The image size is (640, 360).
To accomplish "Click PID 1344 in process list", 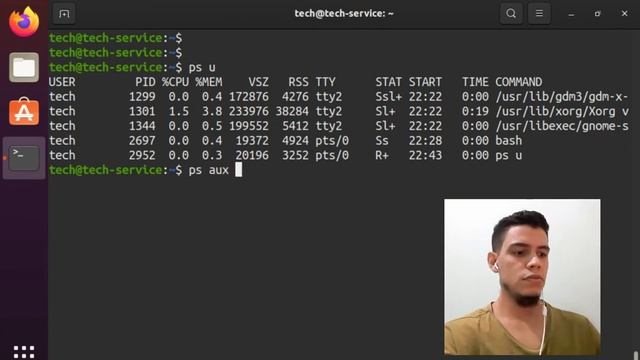I will click(142, 126).
